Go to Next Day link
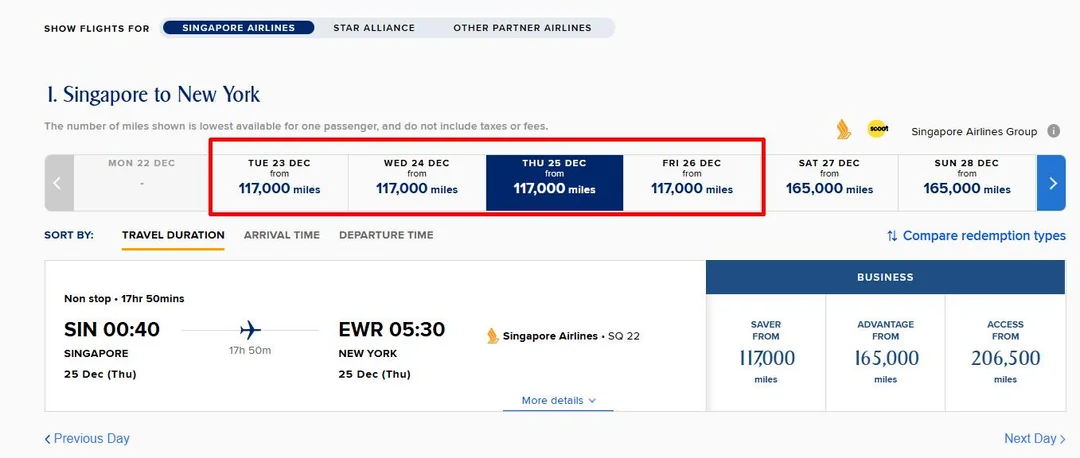Viewport: 1080px width, 458px height. tap(1034, 438)
